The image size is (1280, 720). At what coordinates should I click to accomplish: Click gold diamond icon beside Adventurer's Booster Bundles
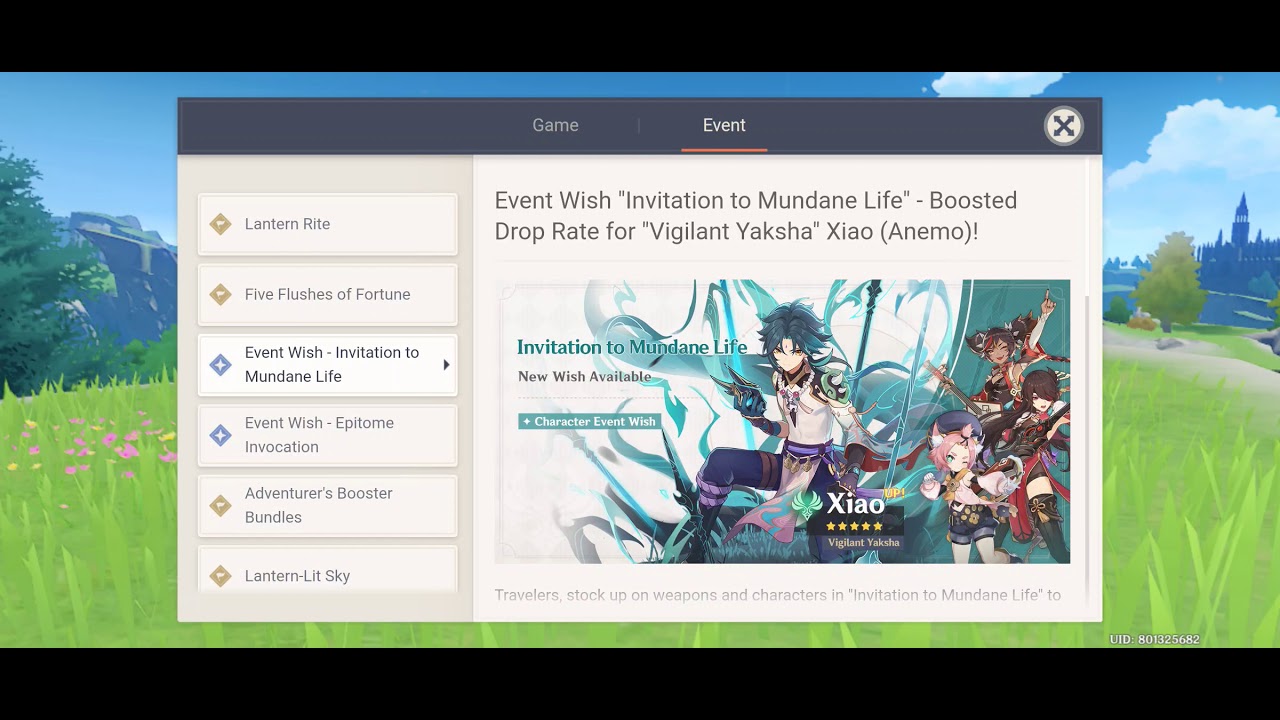point(221,505)
